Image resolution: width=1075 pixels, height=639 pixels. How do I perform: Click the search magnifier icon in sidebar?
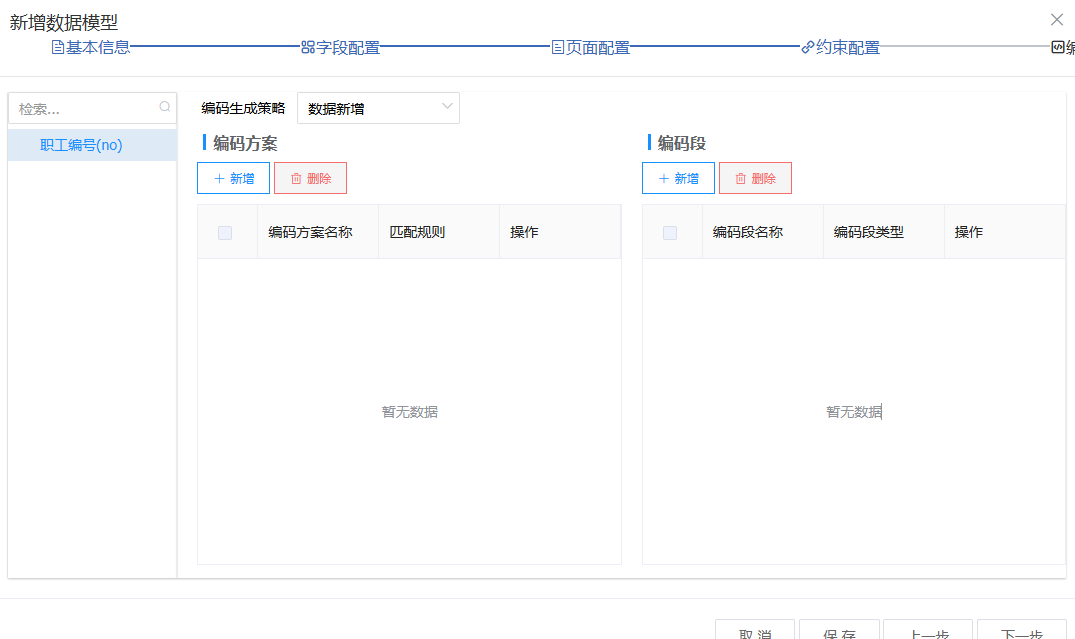pyautogui.click(x=165, y=107)
